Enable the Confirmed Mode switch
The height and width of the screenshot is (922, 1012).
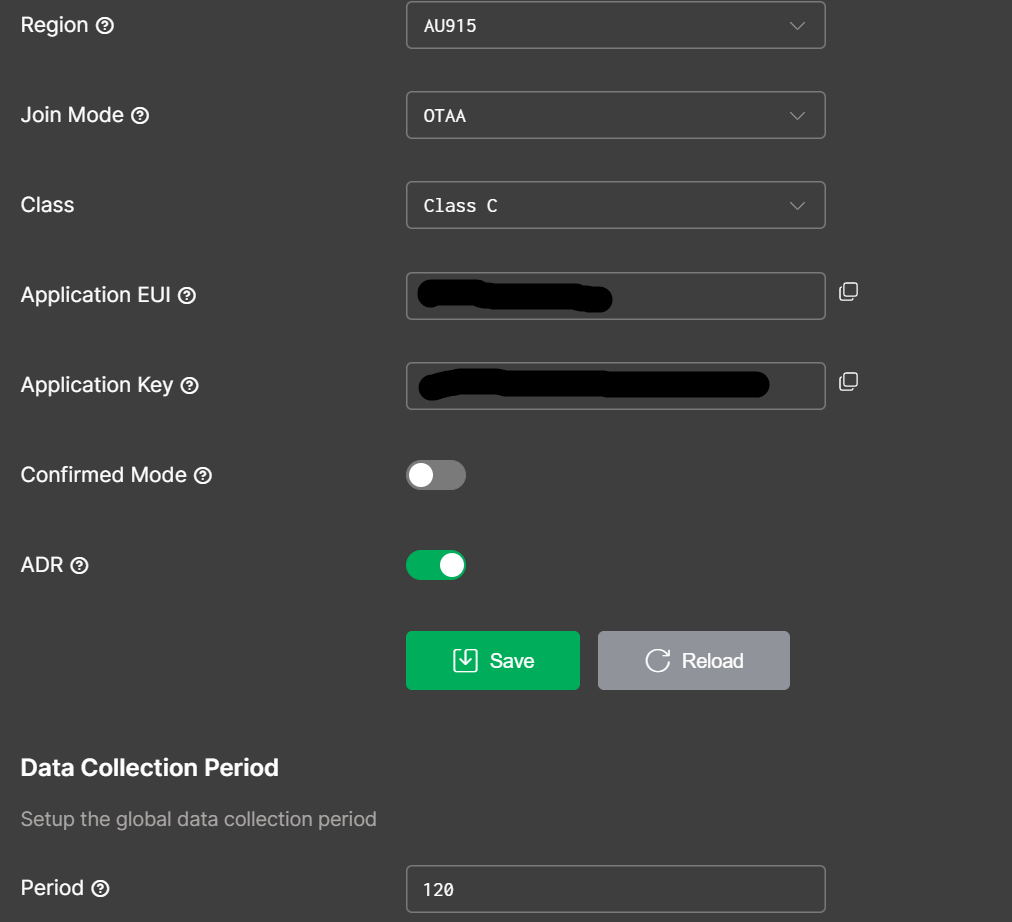click(x=436, y=475)
